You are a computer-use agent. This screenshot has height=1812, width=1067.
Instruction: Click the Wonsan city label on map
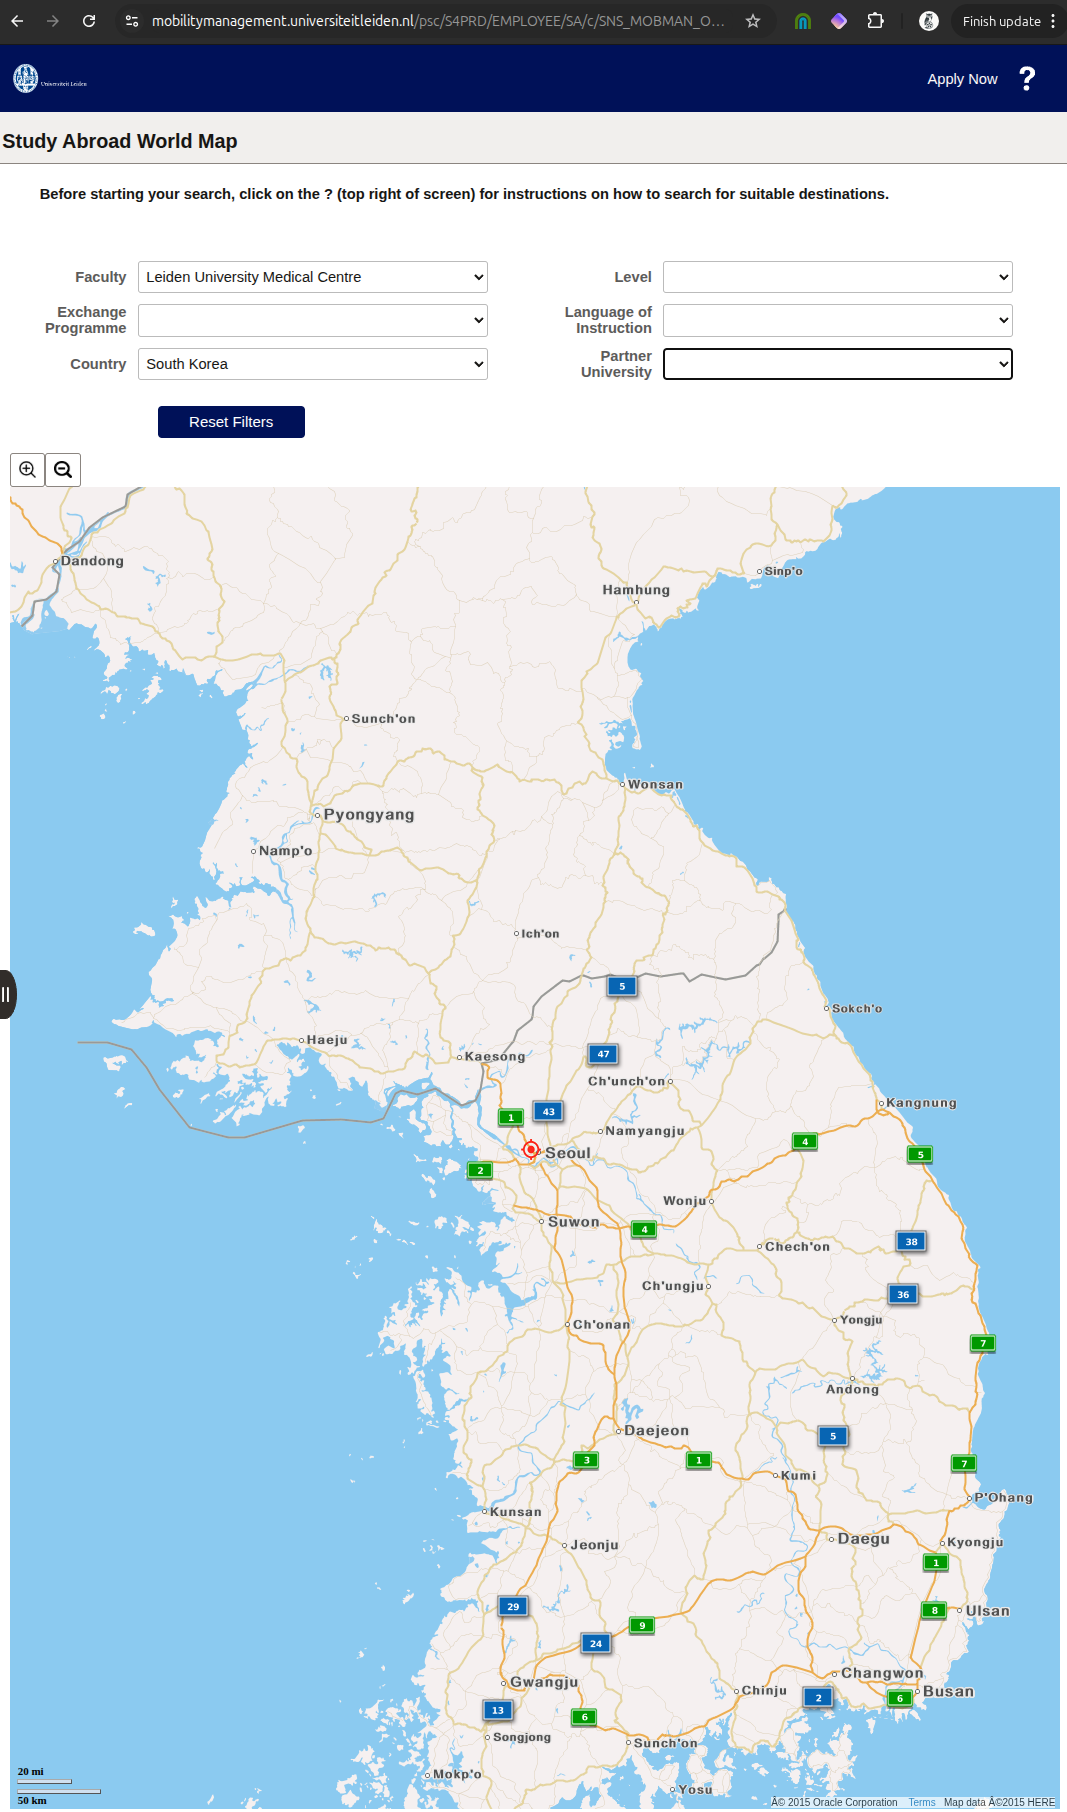click(656, 785)
